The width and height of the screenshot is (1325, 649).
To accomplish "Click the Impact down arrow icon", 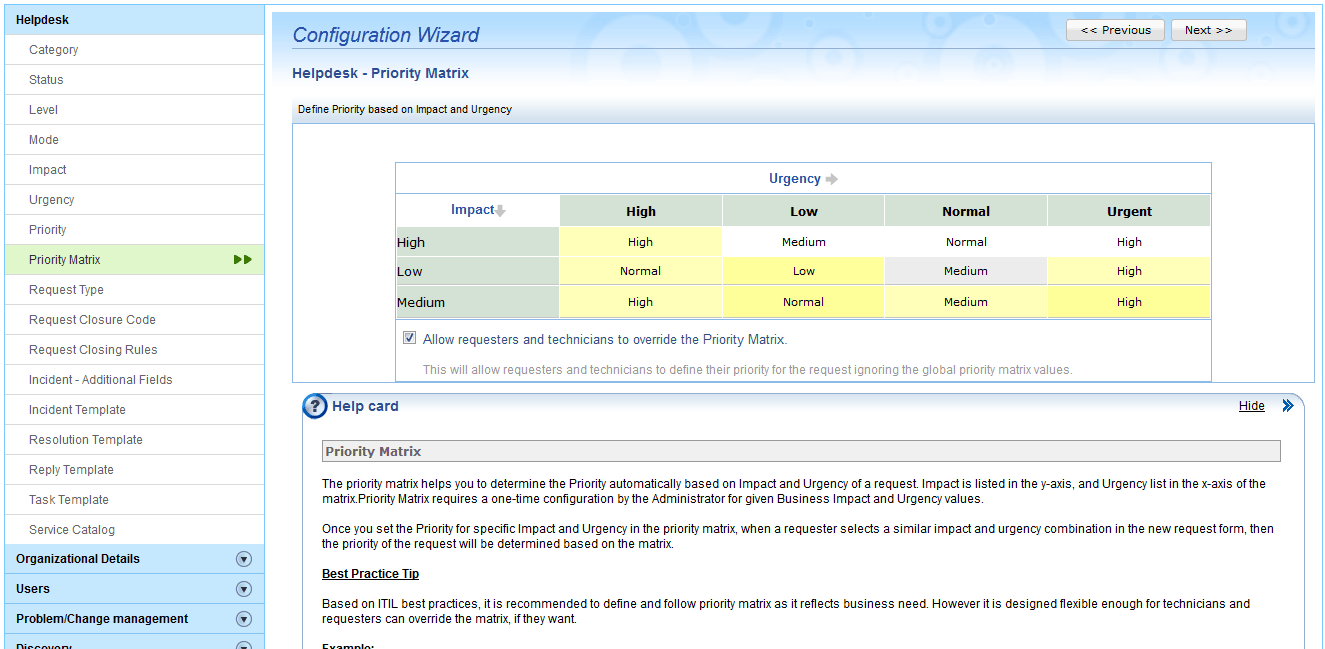I will click(500, 210).
